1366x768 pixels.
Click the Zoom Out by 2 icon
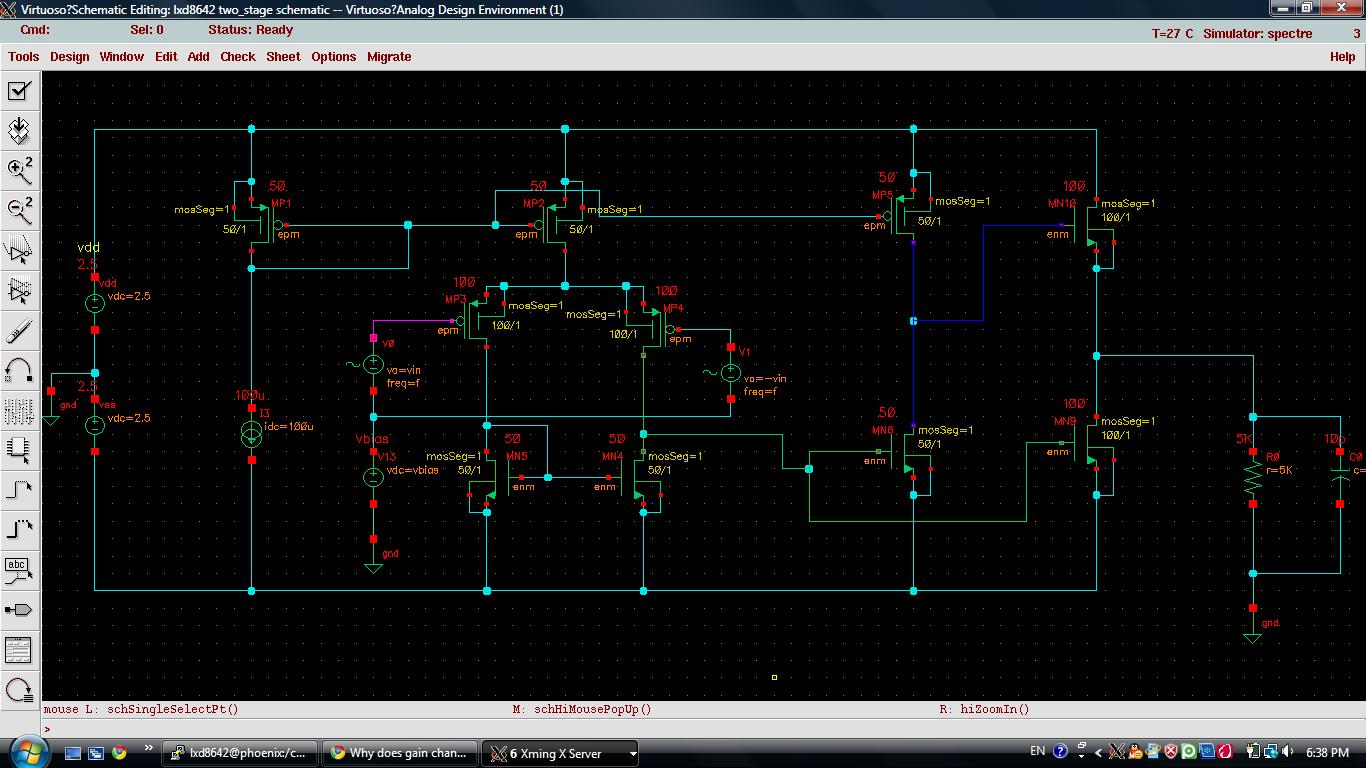pos(19,210)
